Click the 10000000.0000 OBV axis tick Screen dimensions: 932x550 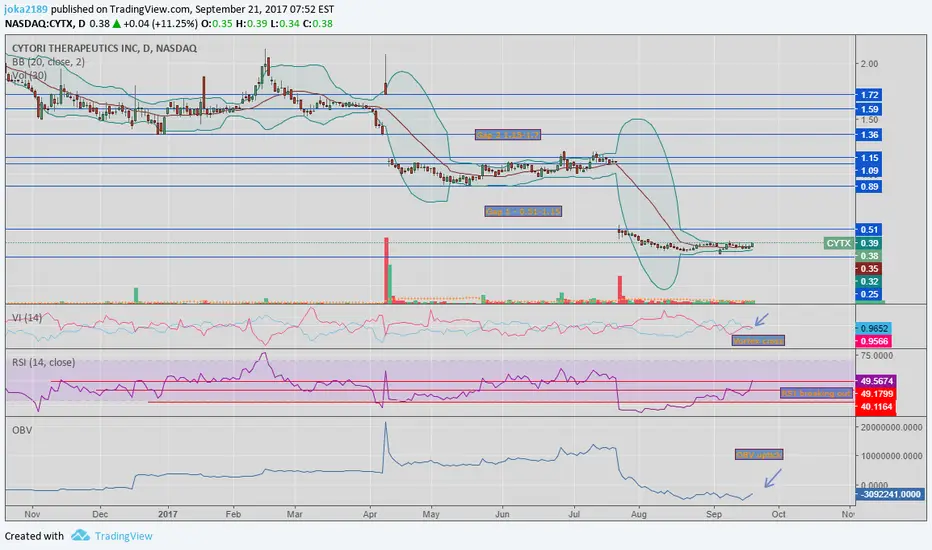coord(891,456)
